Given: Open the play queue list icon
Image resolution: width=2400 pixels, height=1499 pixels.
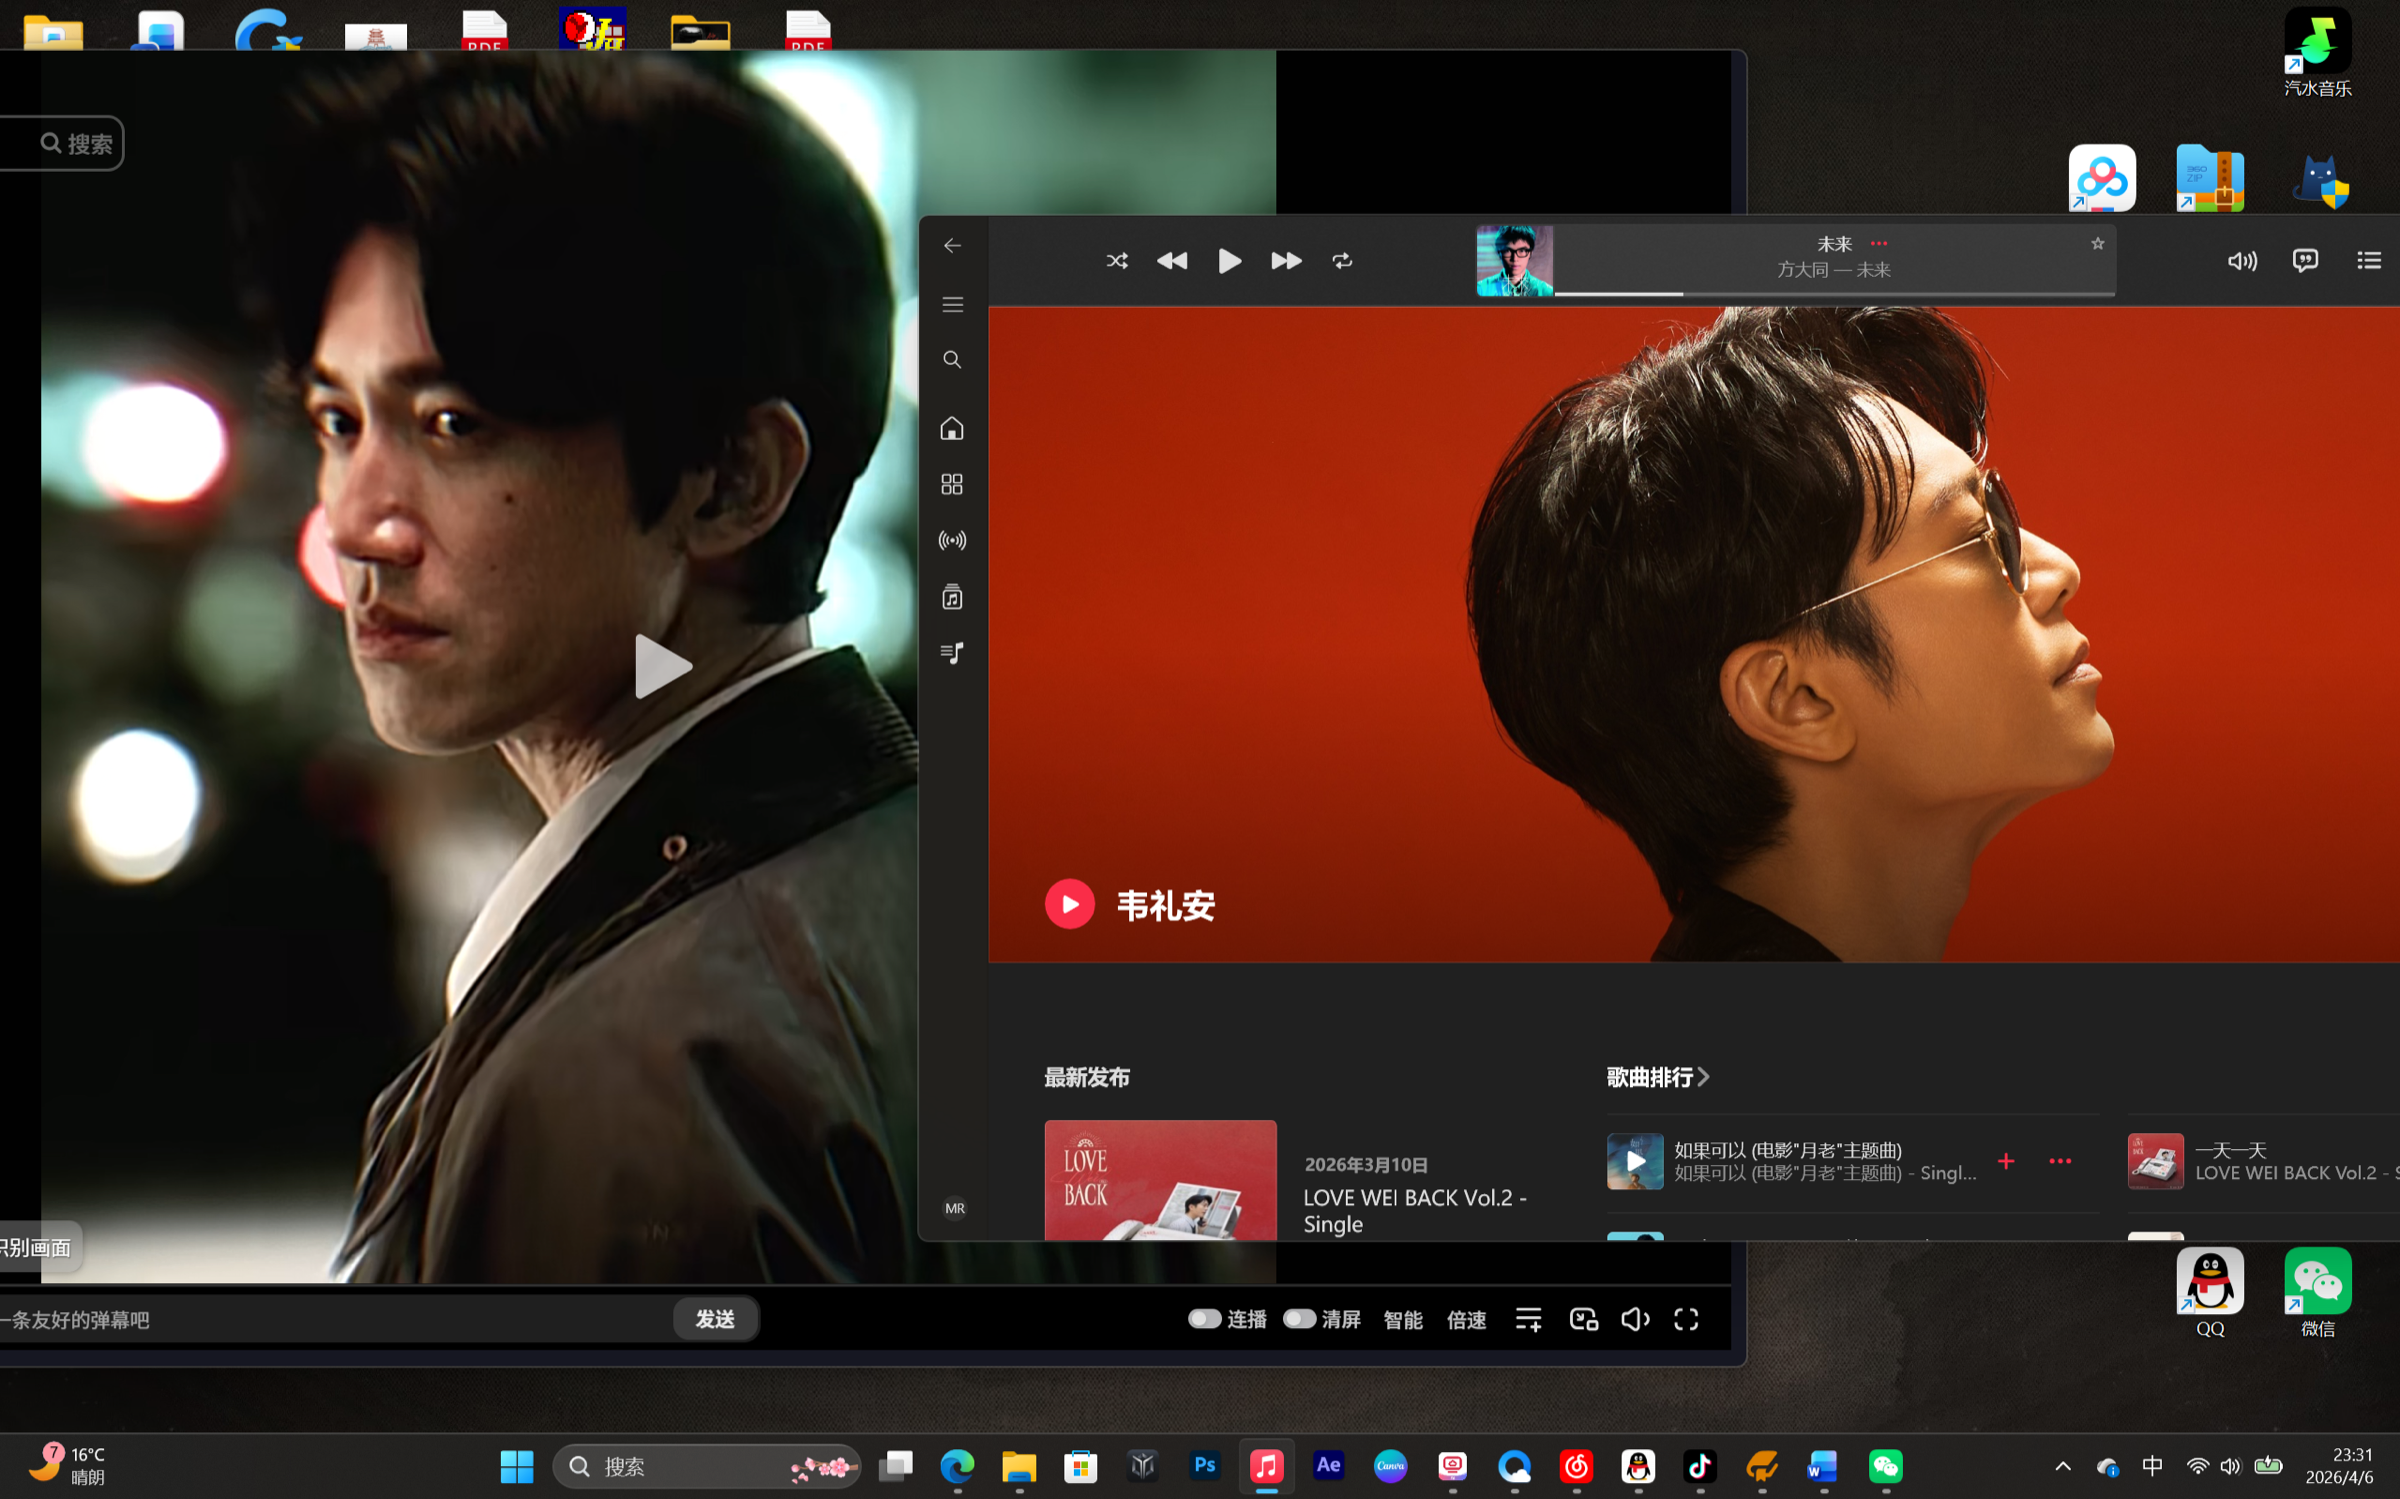Looking at the screenshot, I should pyautogui.click(x=2368, y=261).
